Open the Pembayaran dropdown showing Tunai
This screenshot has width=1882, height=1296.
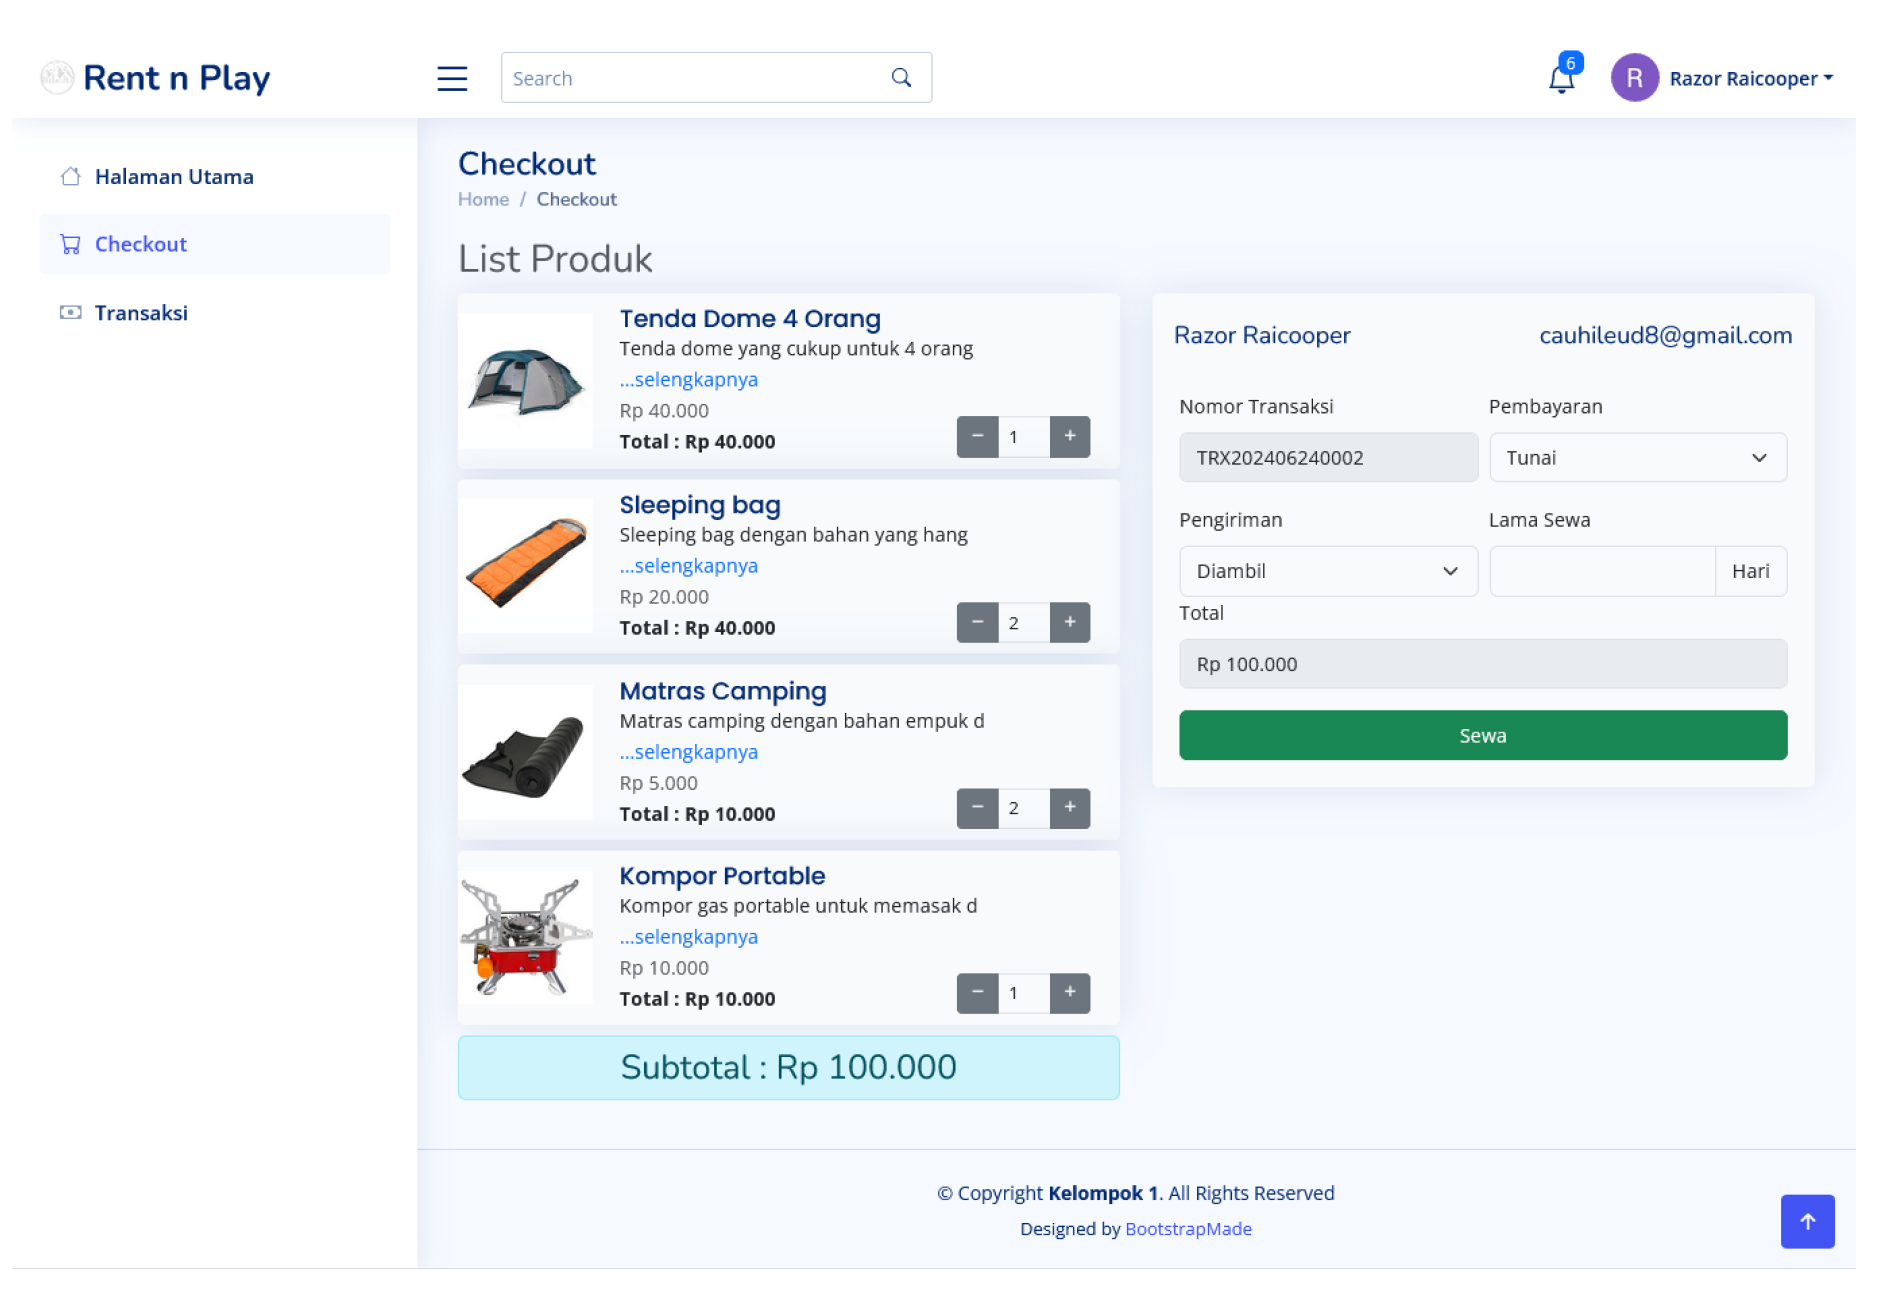point(1637,458)
